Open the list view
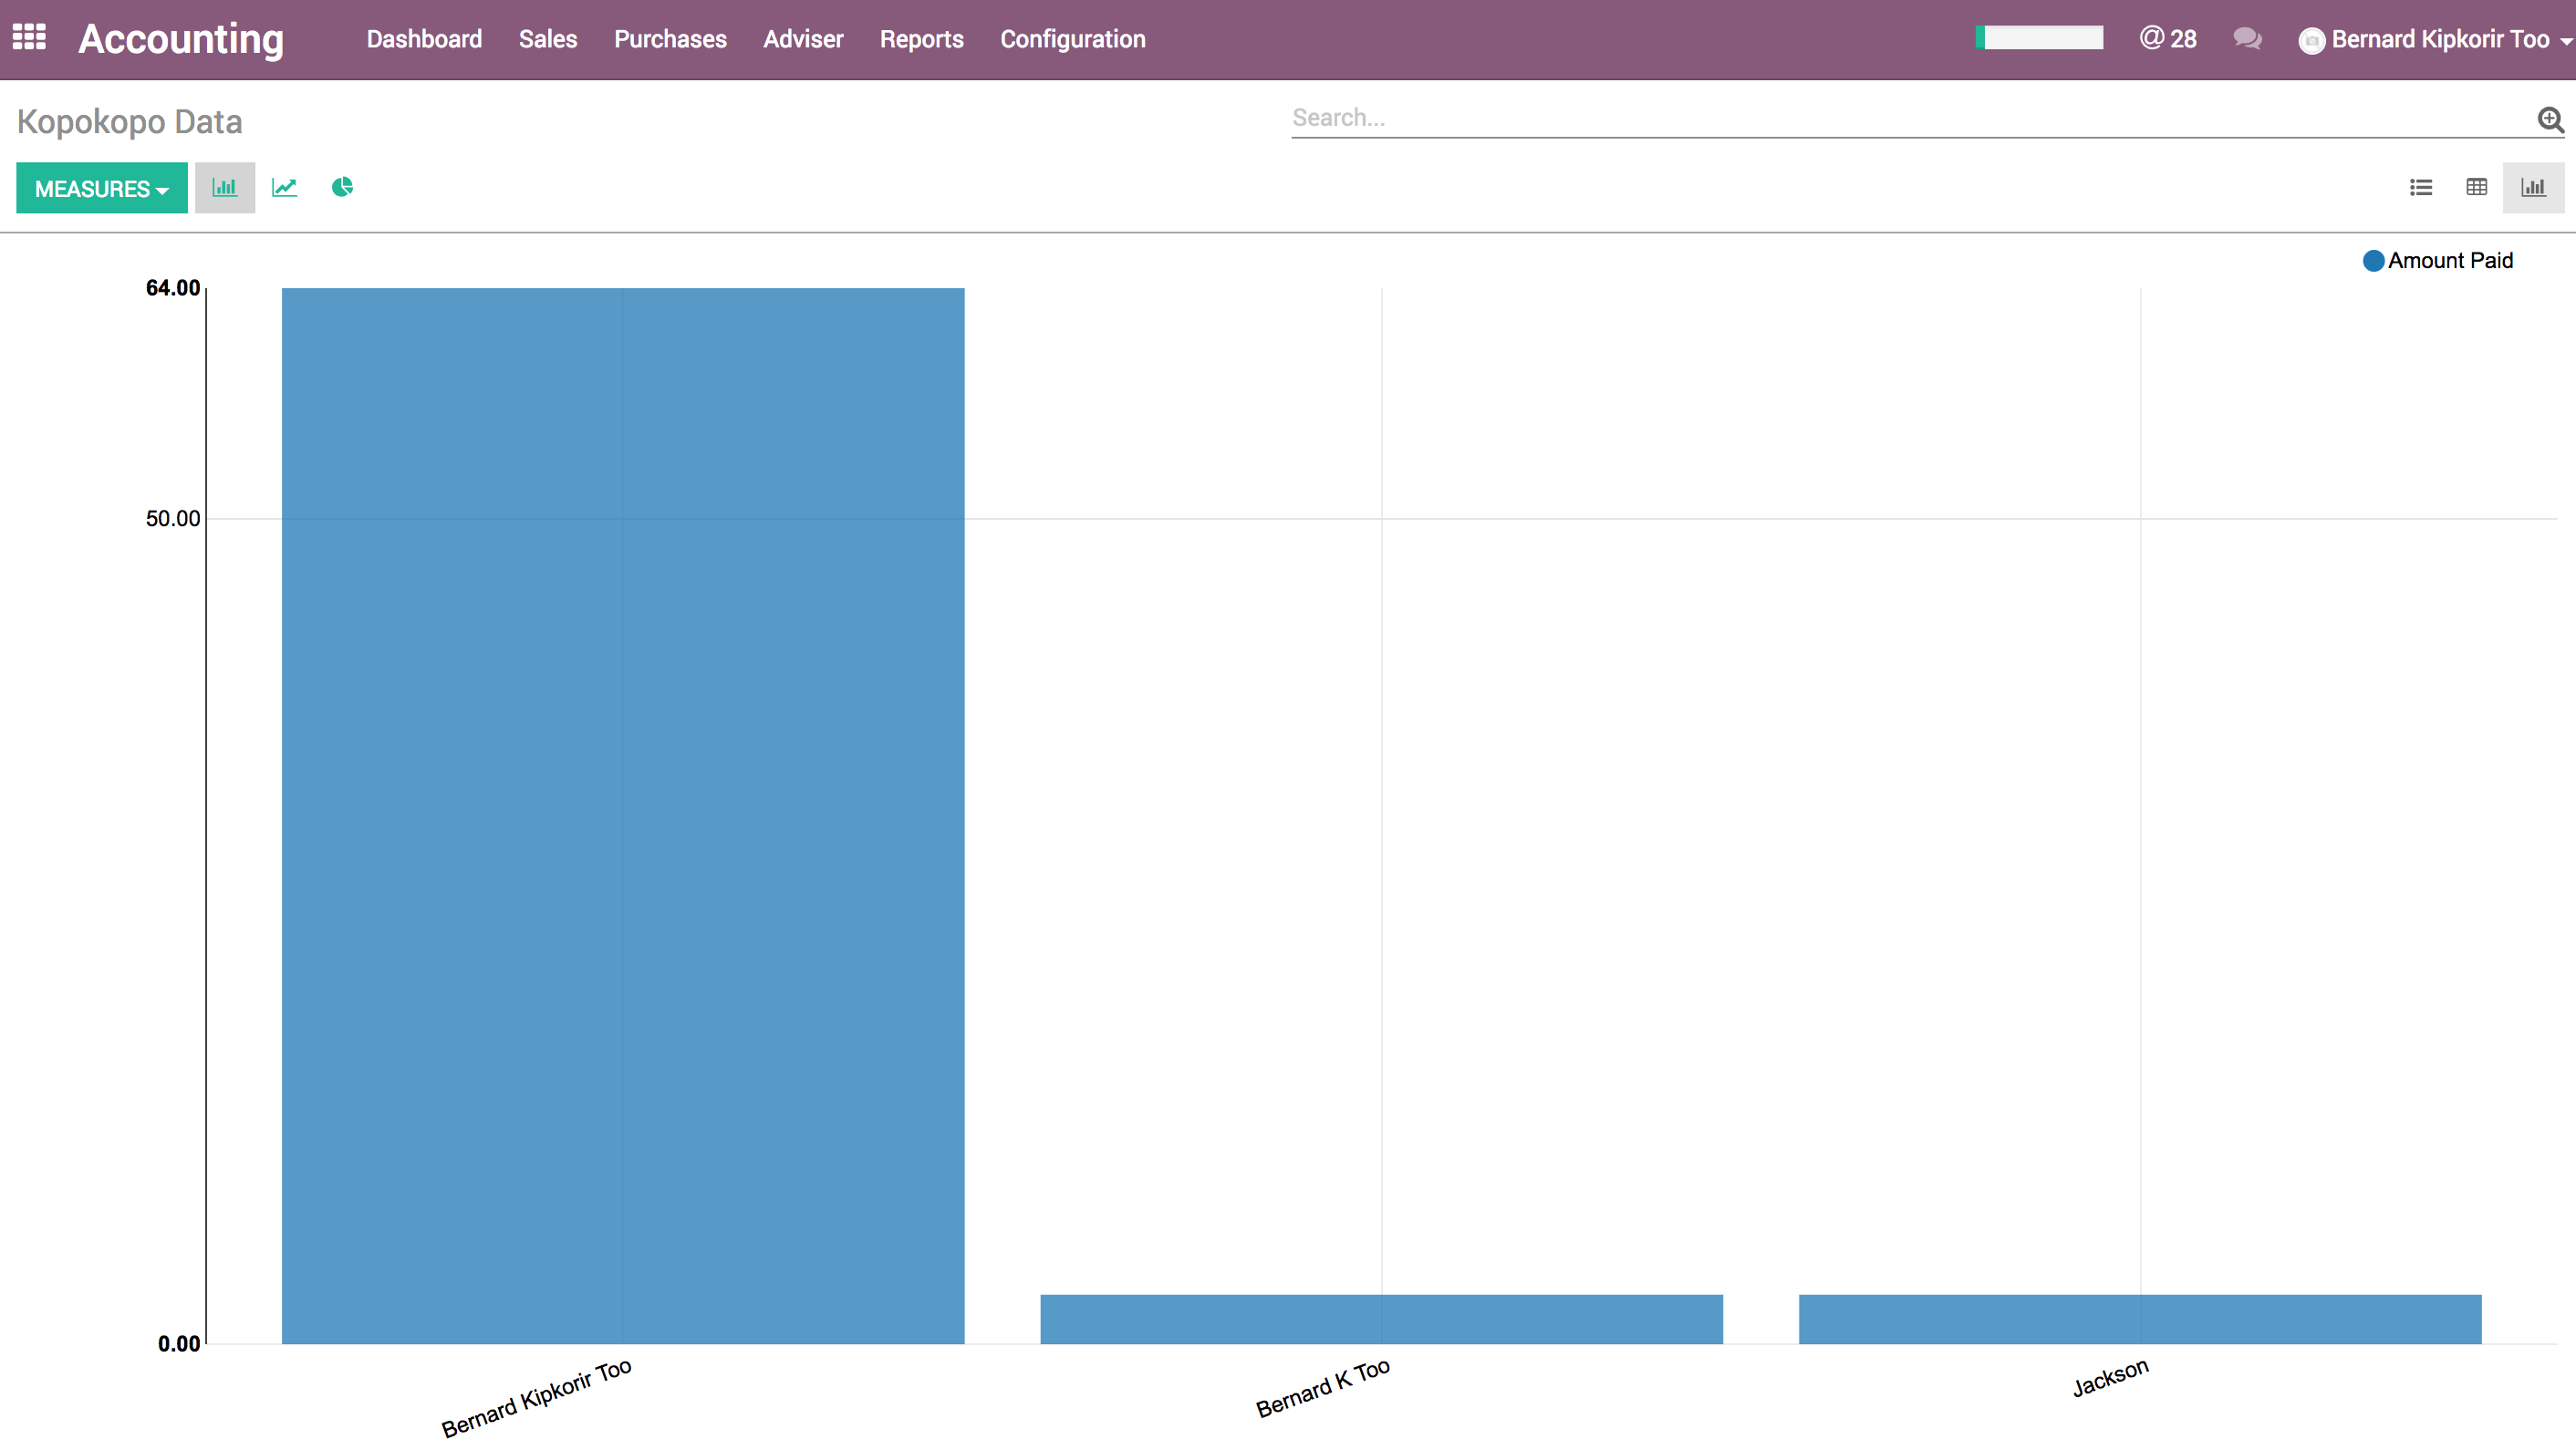 click(x=2421, y=187)
